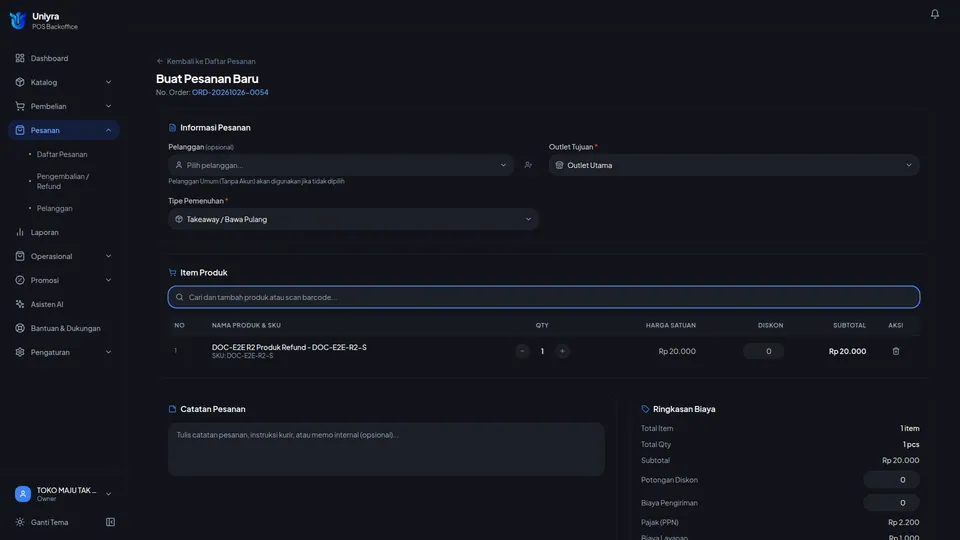Click the Item Produk cart icon
The width and height of the screenshot is (960, 540).
[x=172, y=272]
